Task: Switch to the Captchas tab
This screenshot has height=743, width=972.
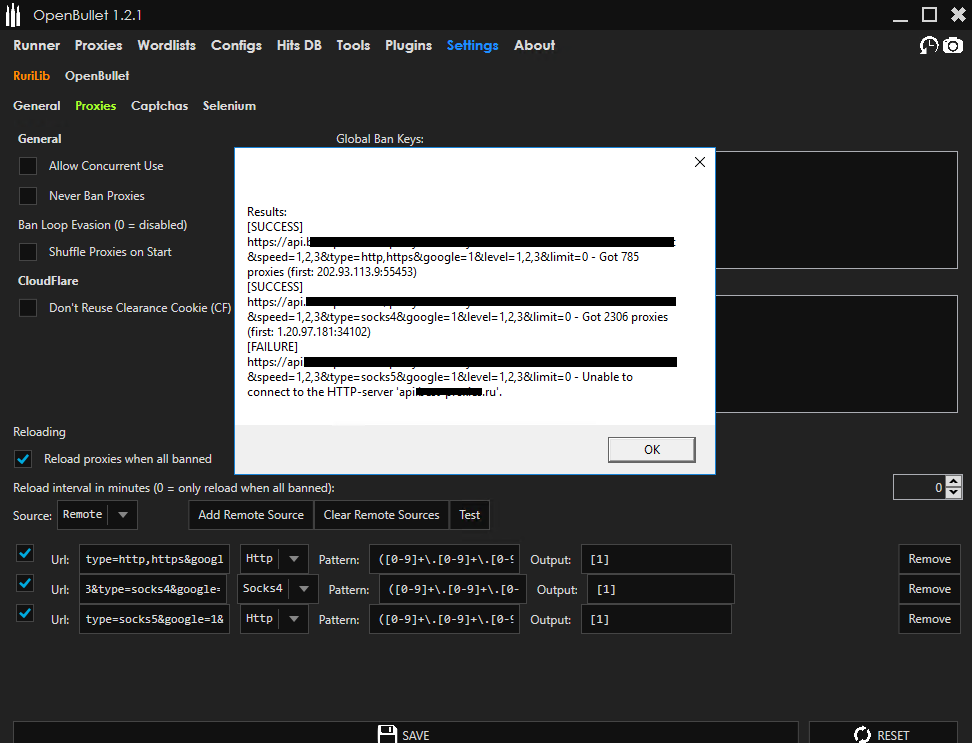Action: pos(159,105)
